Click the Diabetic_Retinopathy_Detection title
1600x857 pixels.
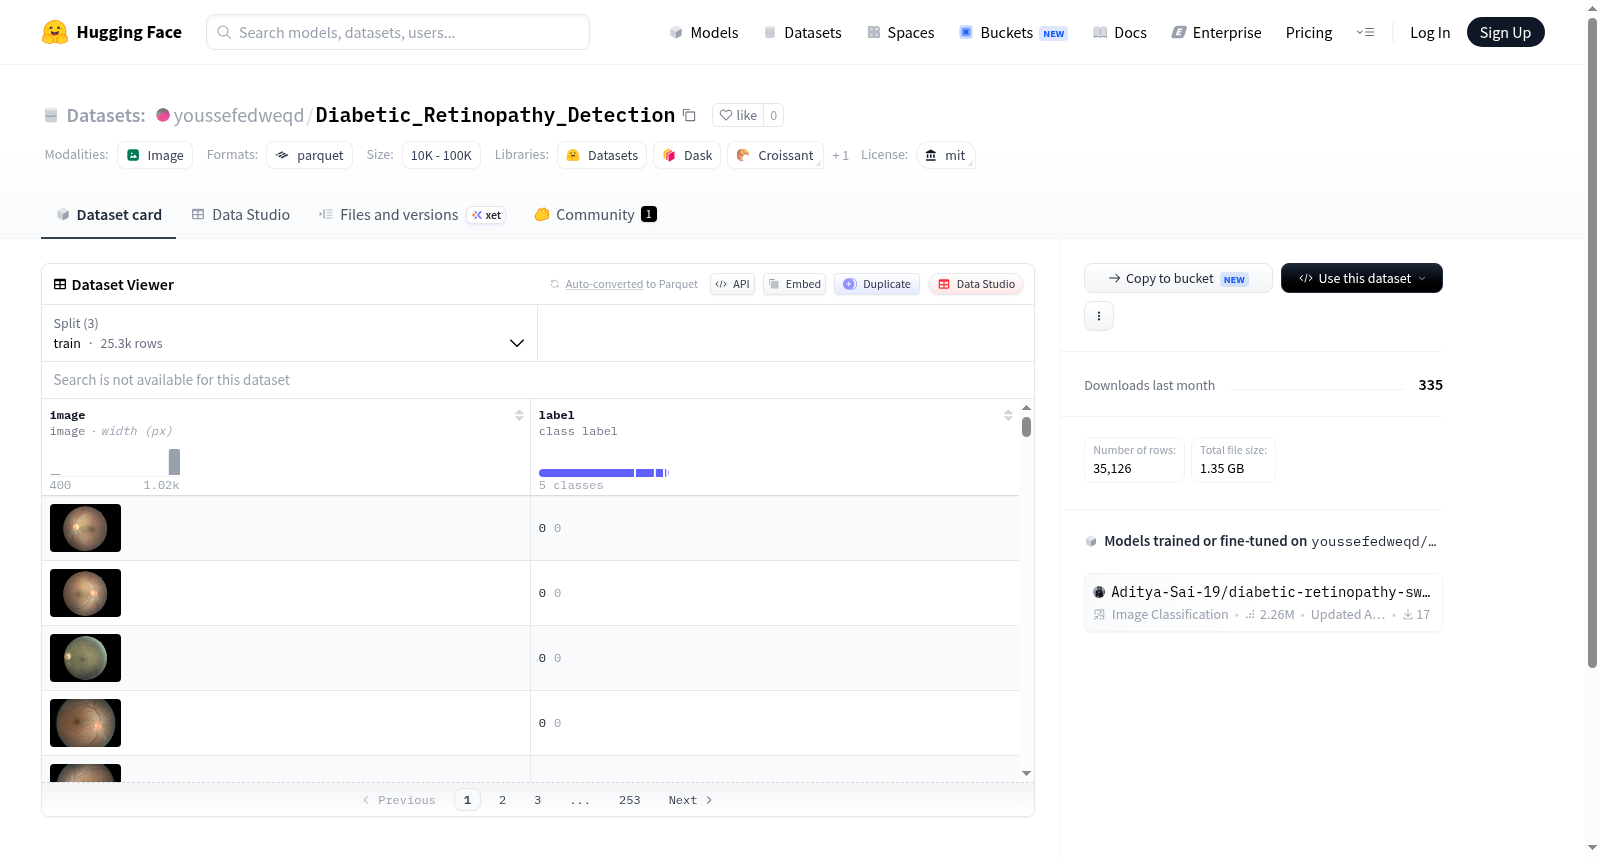pyautogui.click(x=495, y=115)
